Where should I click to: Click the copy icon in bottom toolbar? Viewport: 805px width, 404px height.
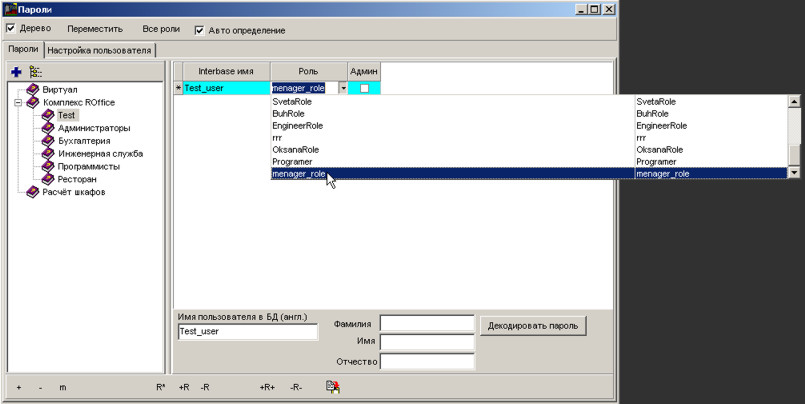pyautogui.click(x=333, y=386)
